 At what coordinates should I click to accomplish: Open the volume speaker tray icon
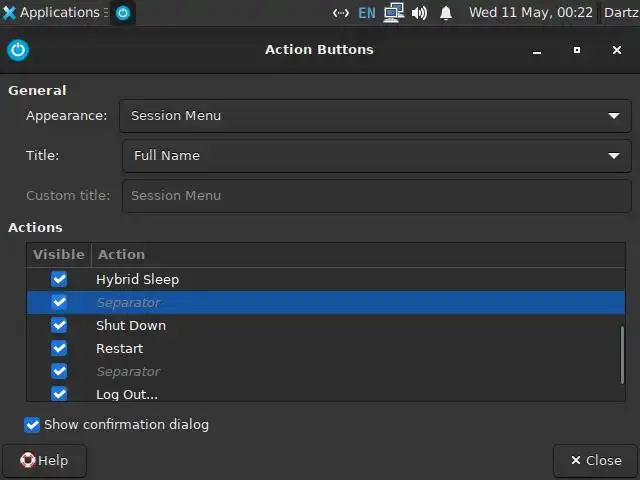pyautogui.click(x=419, y=13)
